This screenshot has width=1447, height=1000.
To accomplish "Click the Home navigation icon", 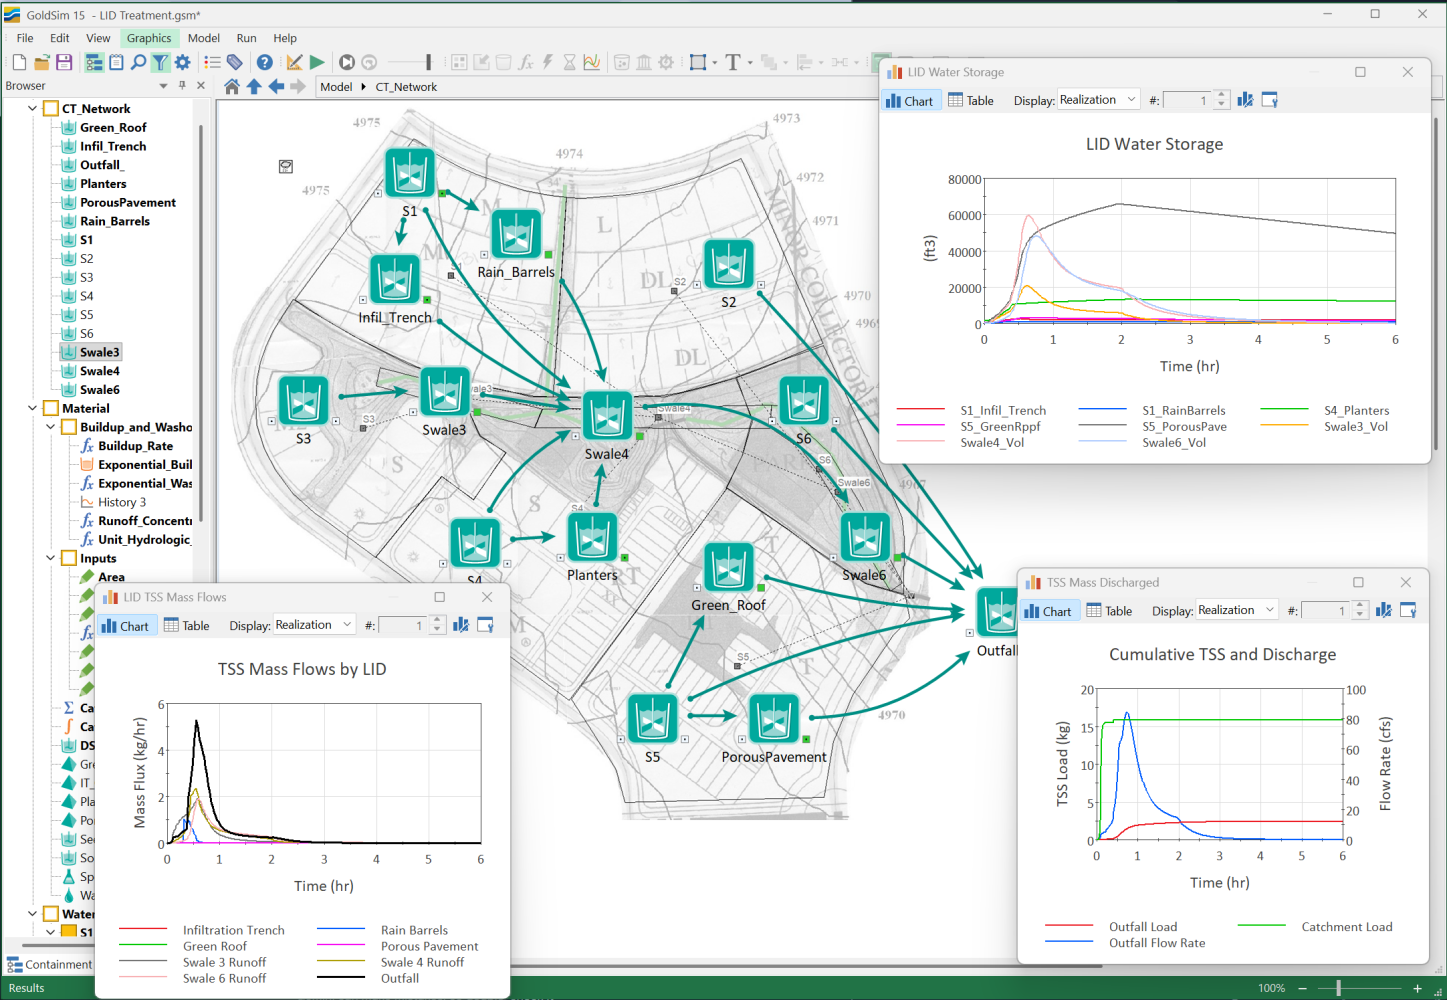I will (x=232, y=87).
